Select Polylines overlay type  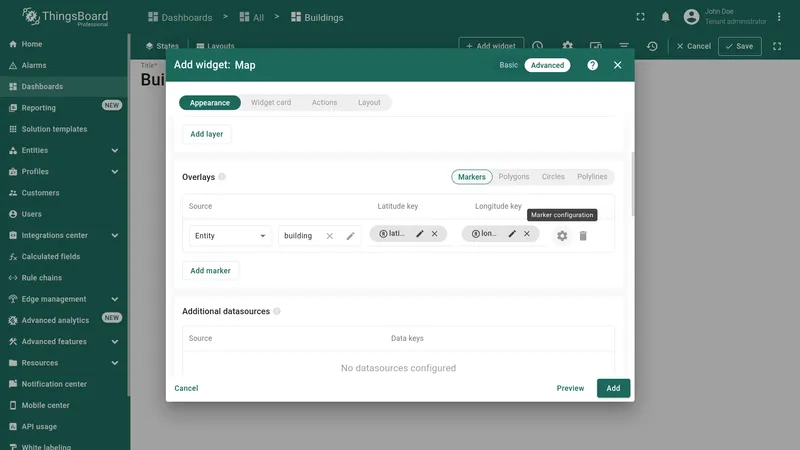[592, 177]
